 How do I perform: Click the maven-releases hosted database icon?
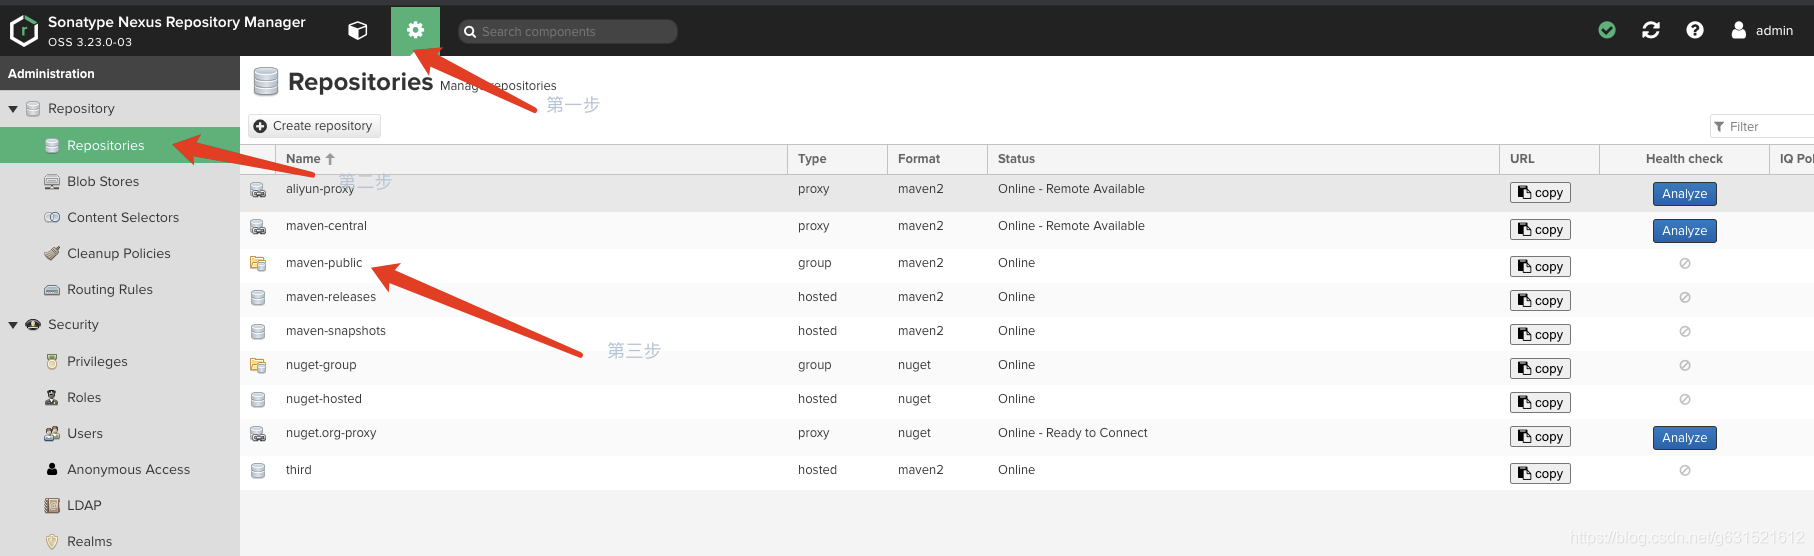258,298
